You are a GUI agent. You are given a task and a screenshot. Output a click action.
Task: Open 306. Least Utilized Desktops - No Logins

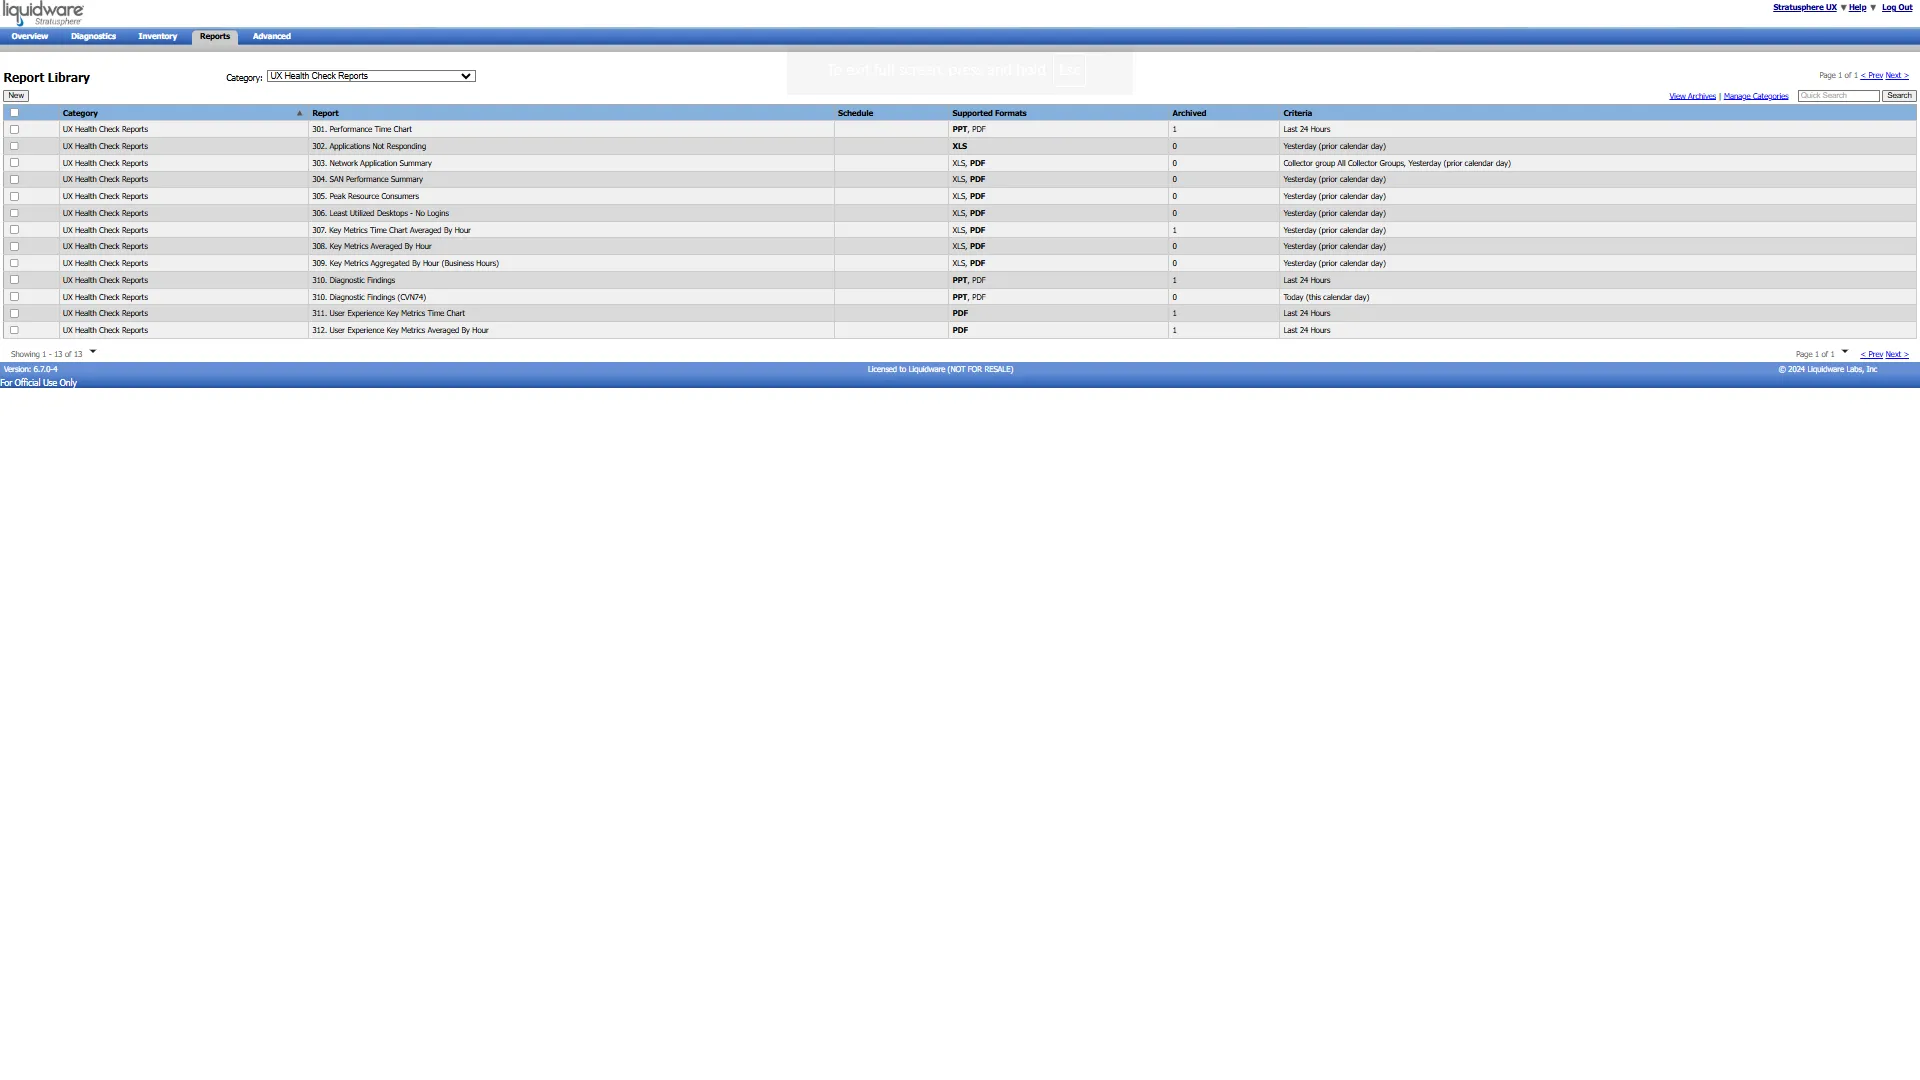(x=380, y=213)
